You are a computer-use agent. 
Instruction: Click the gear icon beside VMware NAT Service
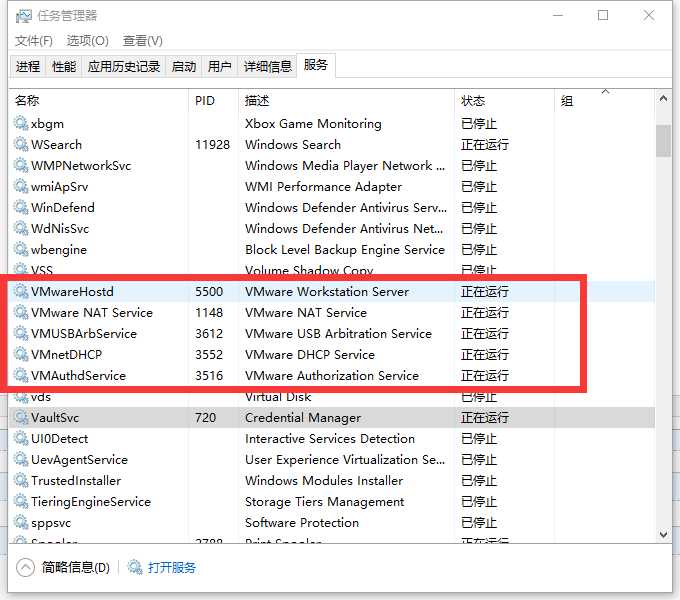[21, 312]
